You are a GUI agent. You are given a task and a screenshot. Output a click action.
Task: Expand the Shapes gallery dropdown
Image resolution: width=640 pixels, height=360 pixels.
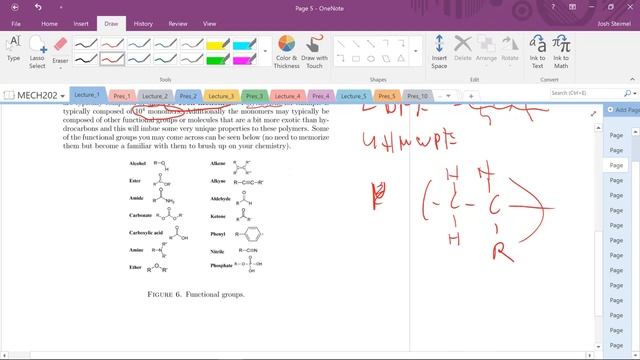(416, 51)
